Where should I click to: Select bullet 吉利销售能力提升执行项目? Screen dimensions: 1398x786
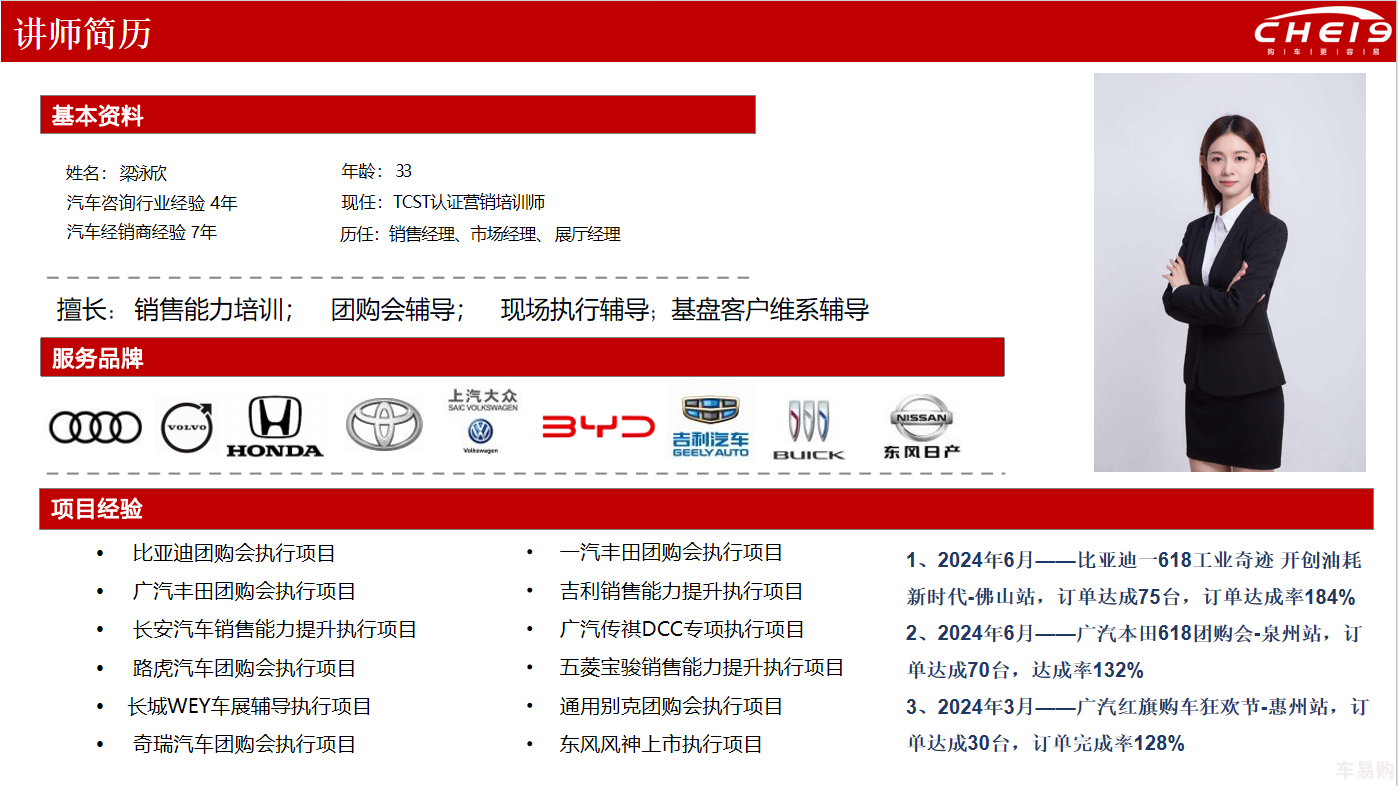click(681, 592)
